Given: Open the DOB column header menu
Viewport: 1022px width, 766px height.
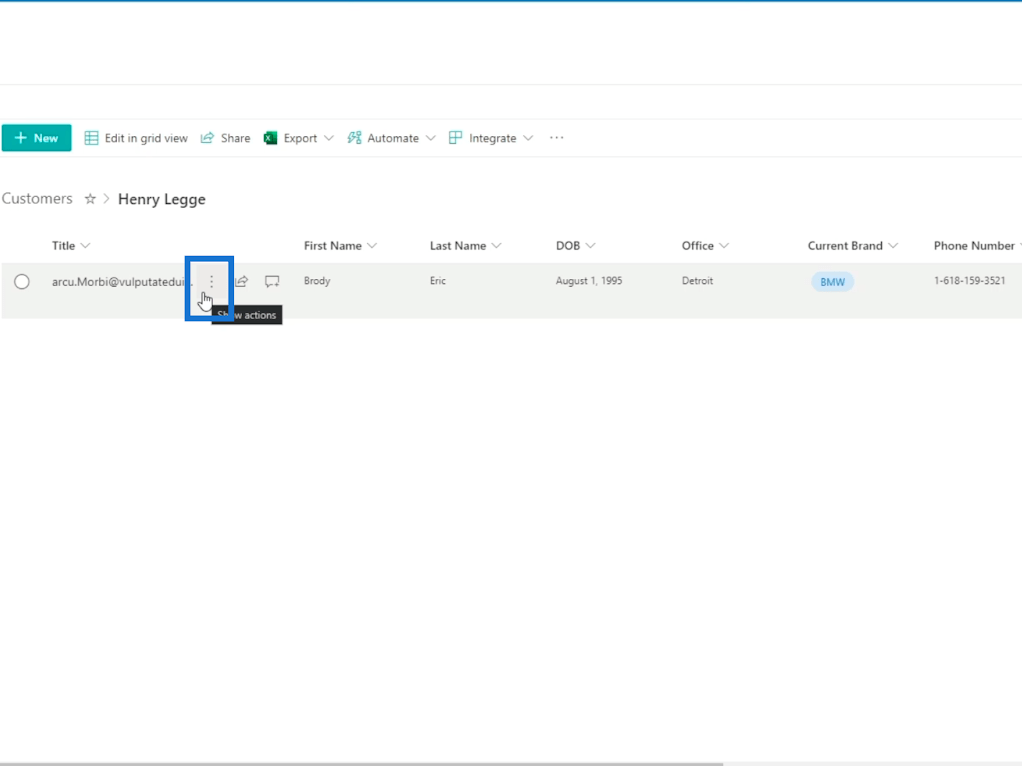Looking at the screenshot, I should click(x=576, y=246).
